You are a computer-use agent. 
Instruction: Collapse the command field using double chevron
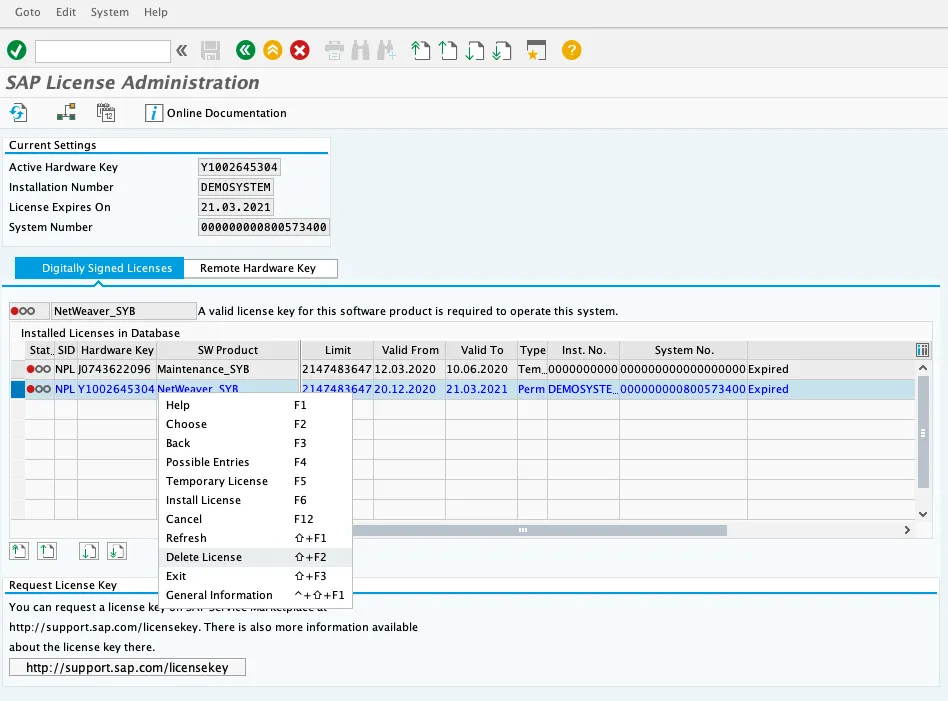[181, 50]
